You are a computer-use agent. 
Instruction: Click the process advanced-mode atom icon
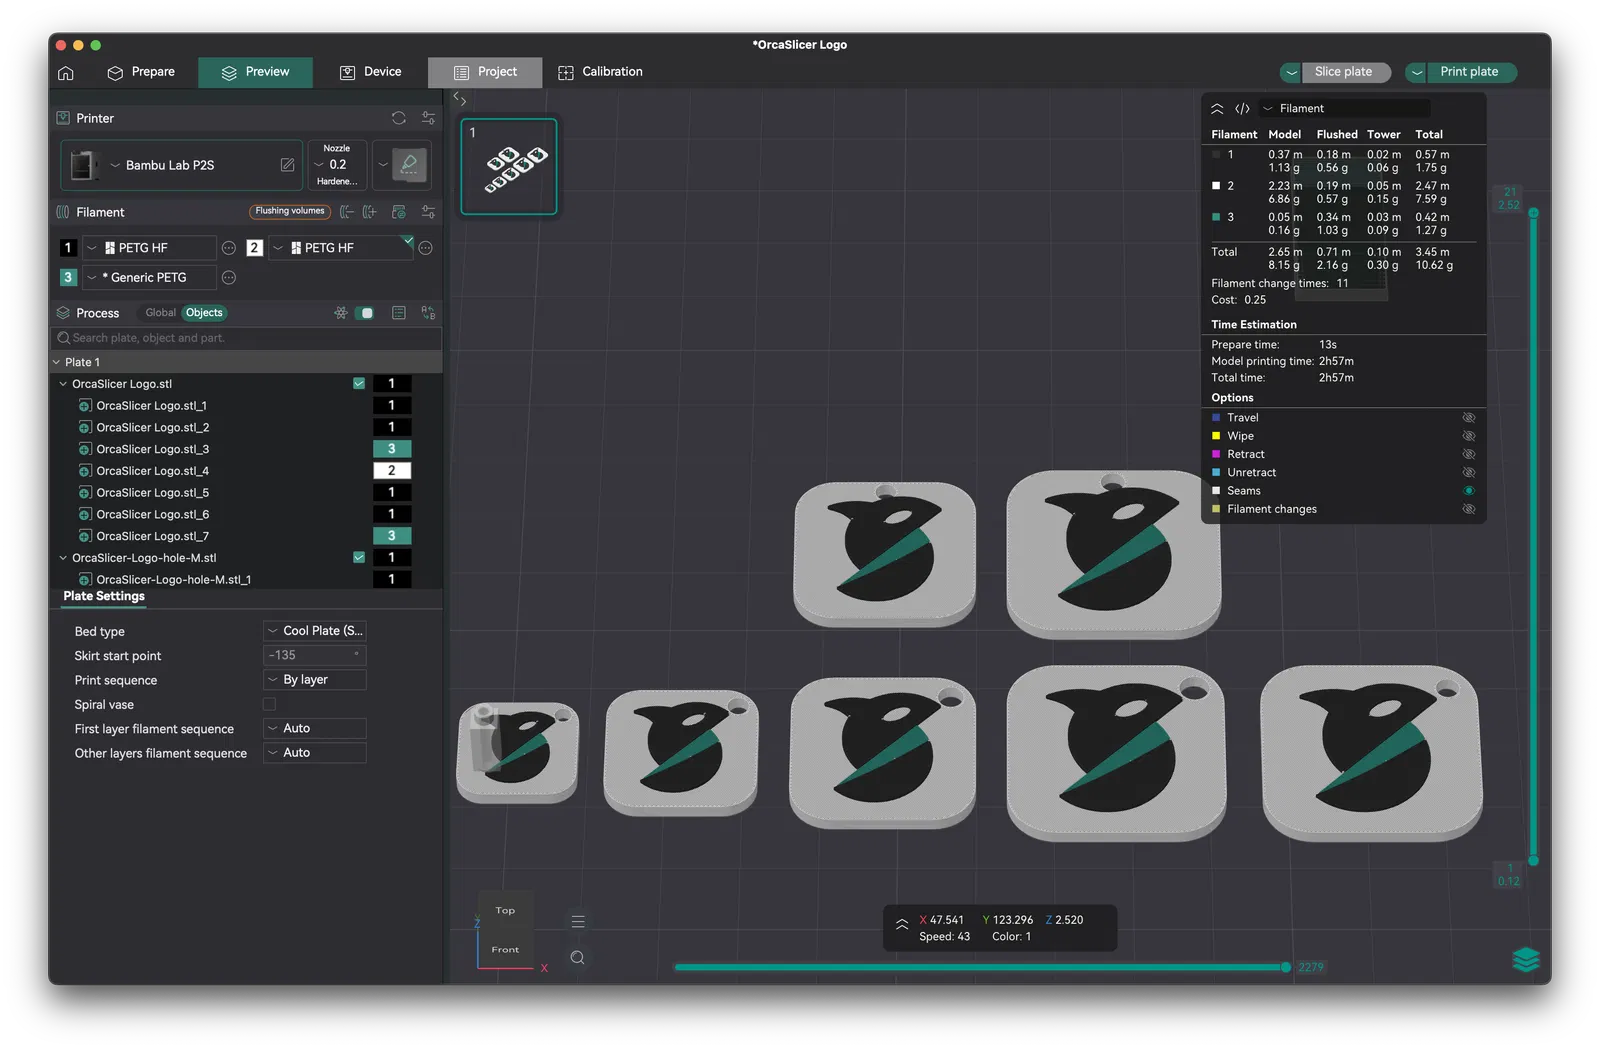point(341,313)
